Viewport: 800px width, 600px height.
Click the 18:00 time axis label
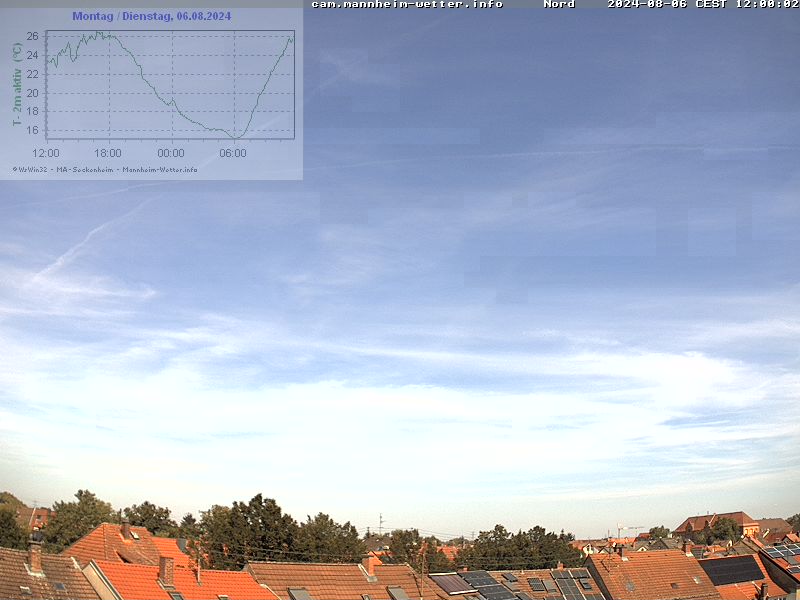(x=108, y=153)
